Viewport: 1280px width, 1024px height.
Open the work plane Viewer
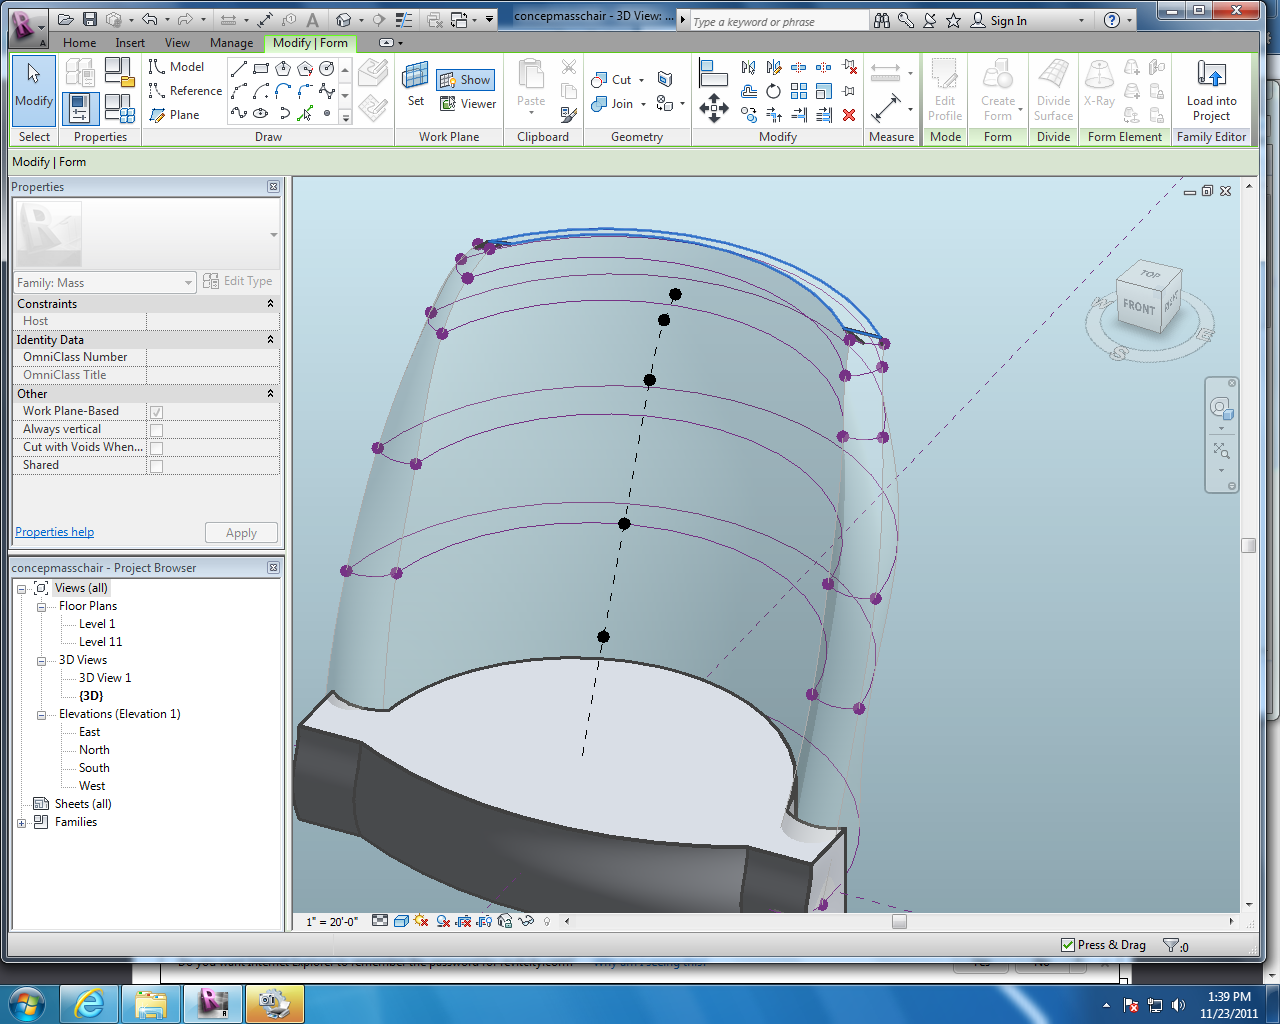(468, 104)
